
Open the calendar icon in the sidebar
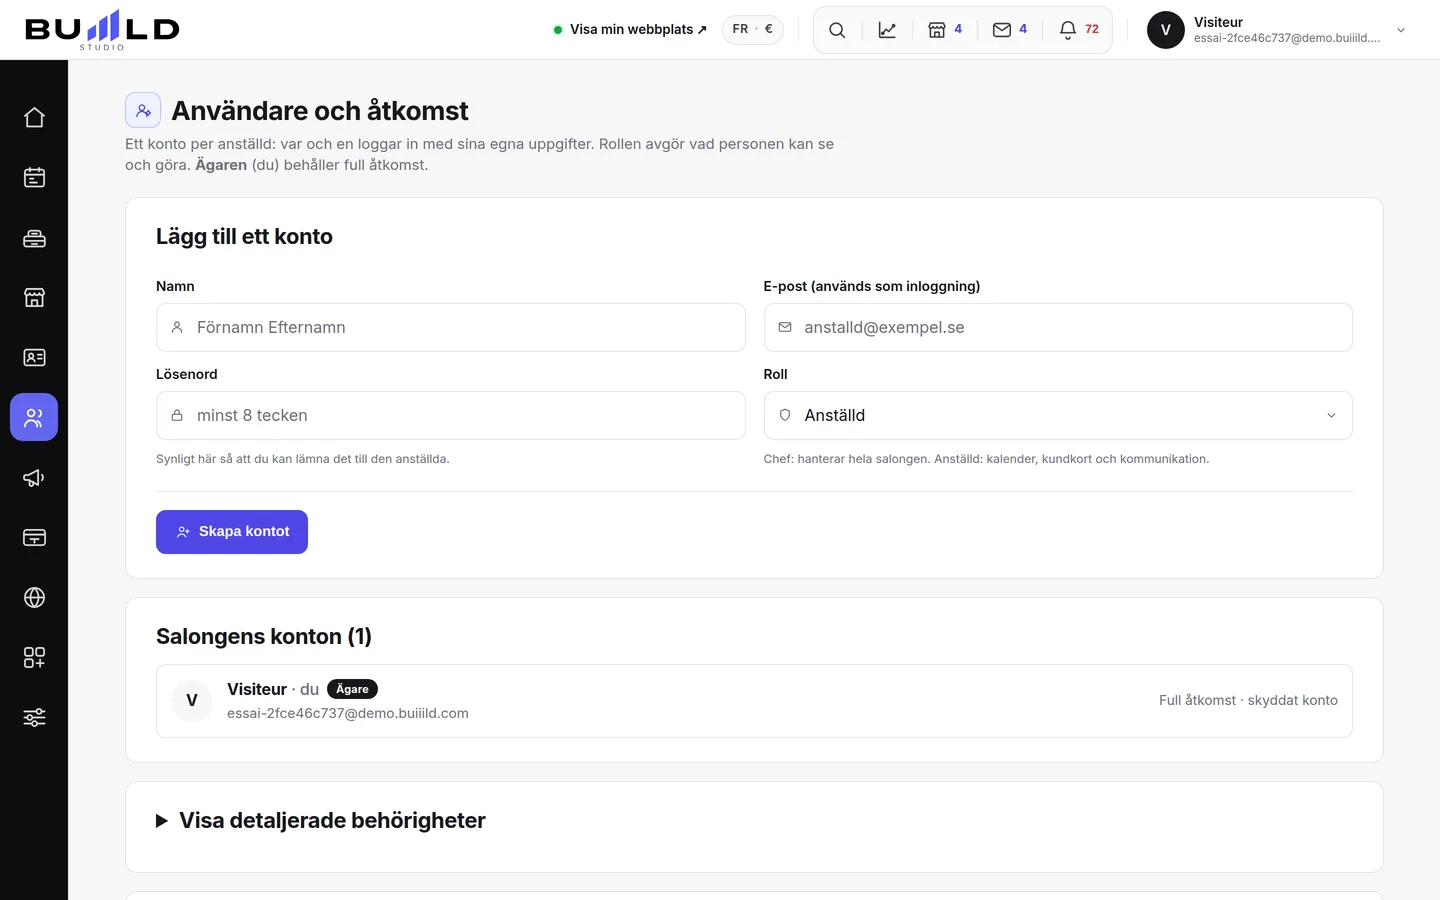pyautogui.click(x=34, y=177)
